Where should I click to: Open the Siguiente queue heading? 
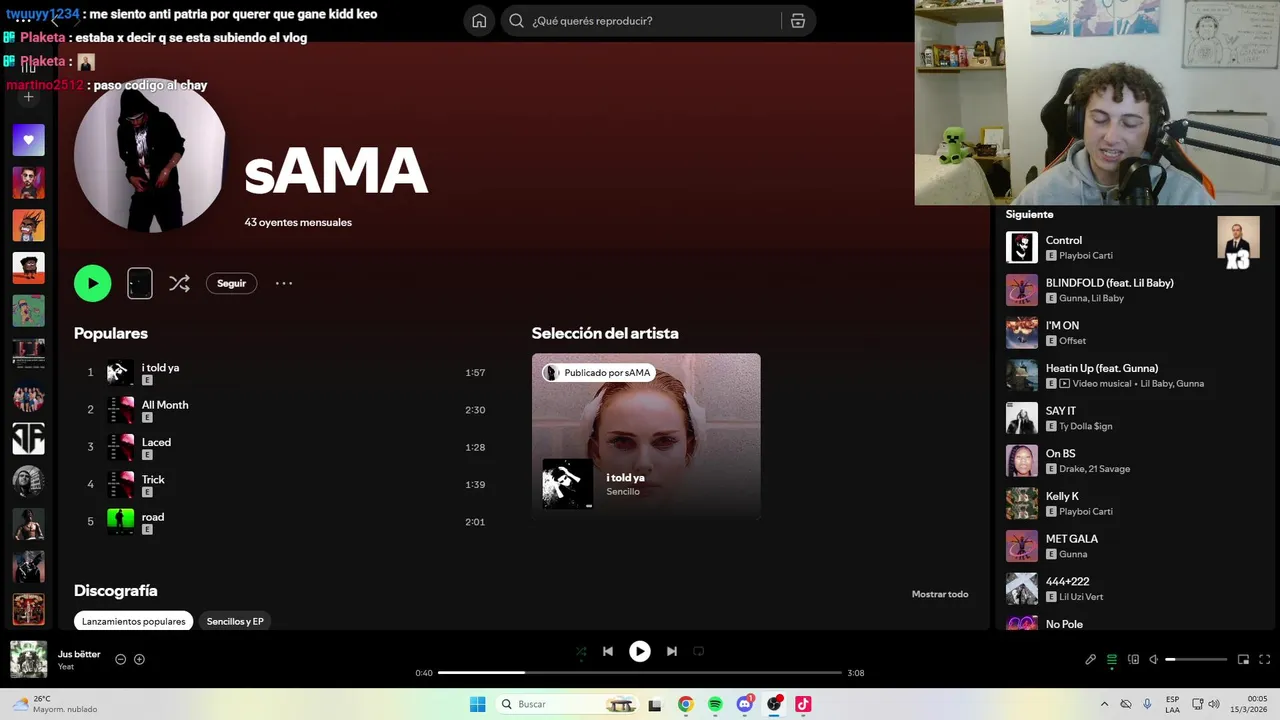point(1029,214)
